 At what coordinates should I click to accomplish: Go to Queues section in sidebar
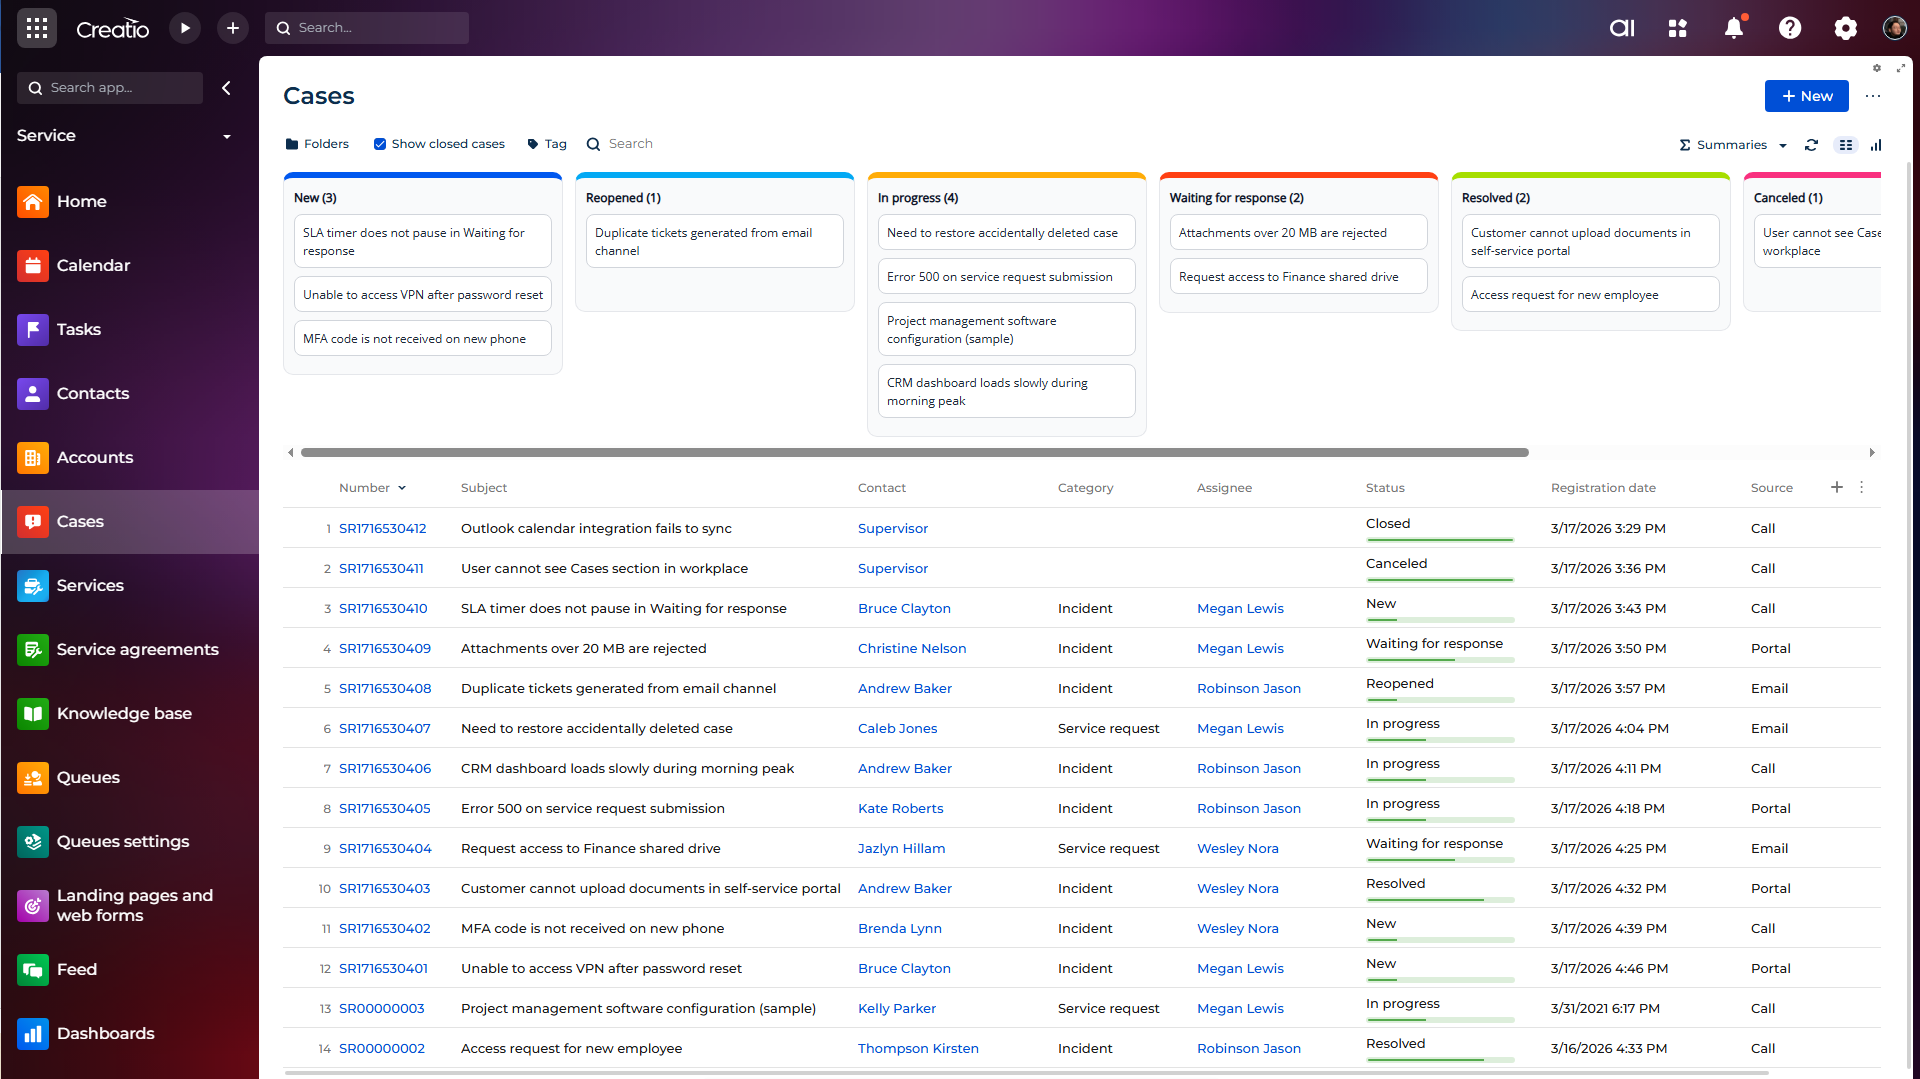88,777
